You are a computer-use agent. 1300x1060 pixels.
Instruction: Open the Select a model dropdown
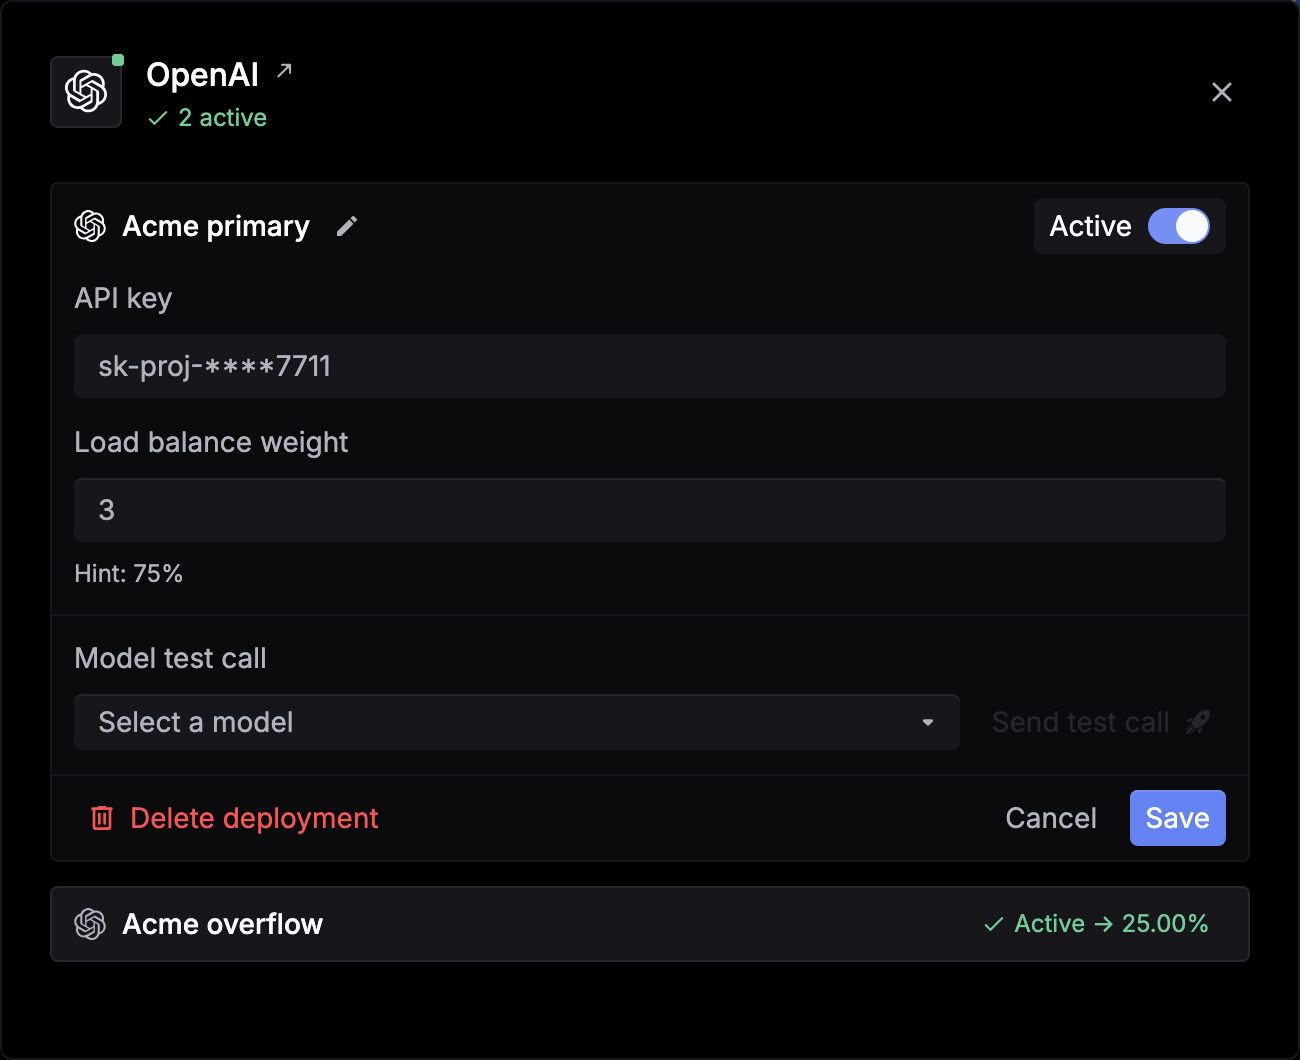517,722
